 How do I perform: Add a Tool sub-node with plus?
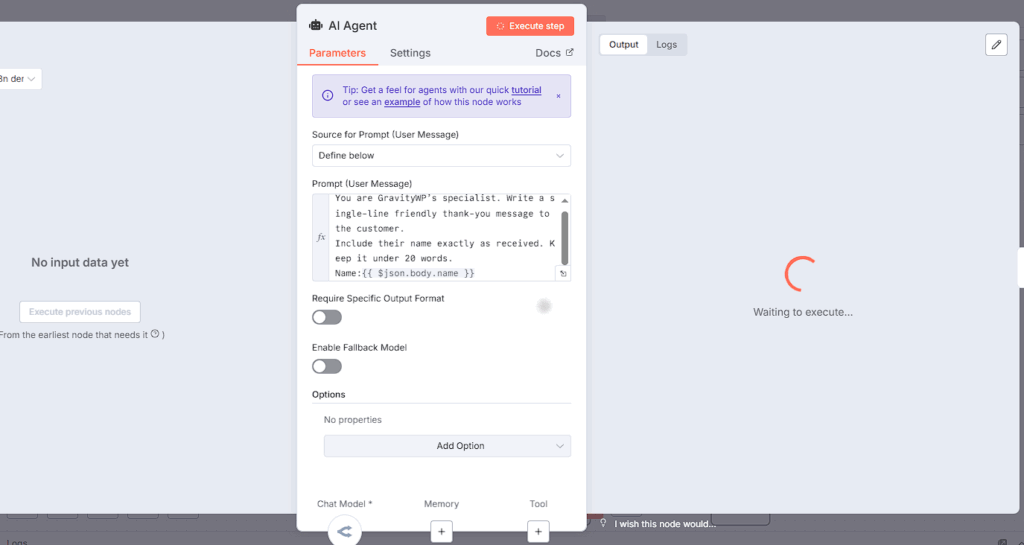pyautogui.click(x=538, y=532)
